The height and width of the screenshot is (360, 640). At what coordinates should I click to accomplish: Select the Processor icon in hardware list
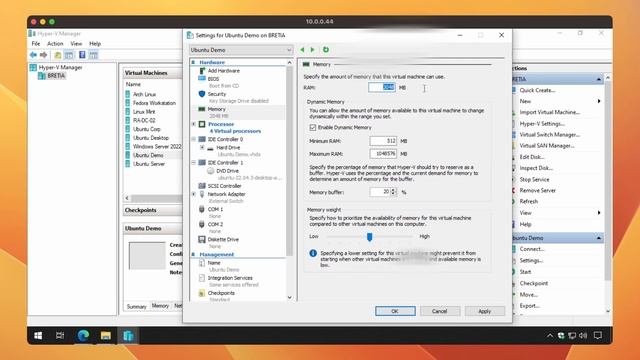(202, 124)
